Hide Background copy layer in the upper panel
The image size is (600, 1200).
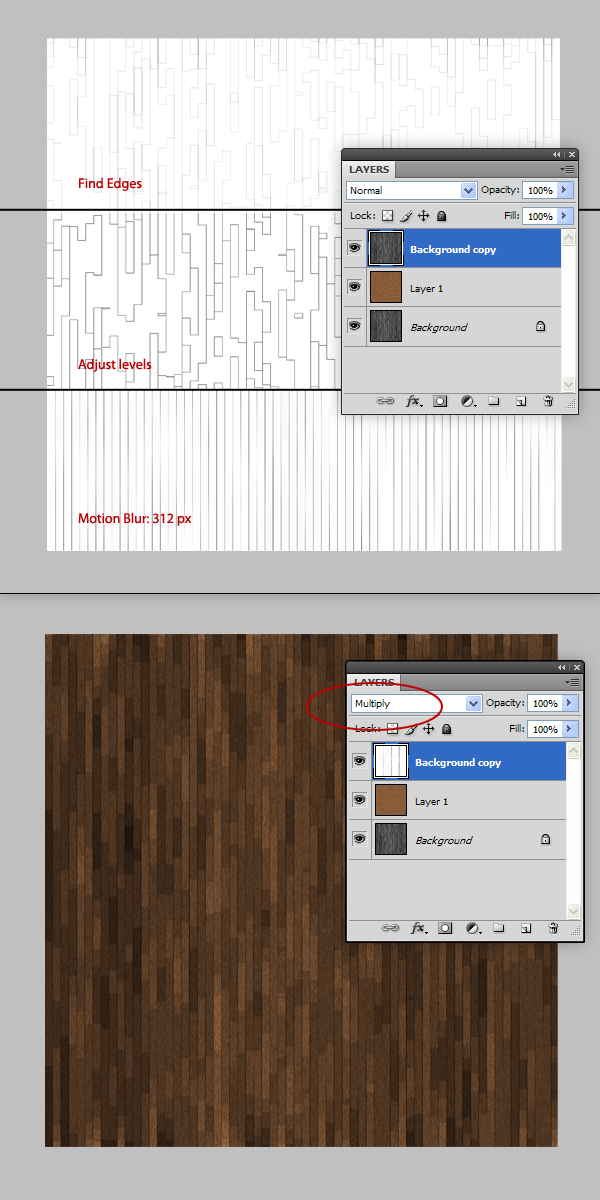coord(354,248)
